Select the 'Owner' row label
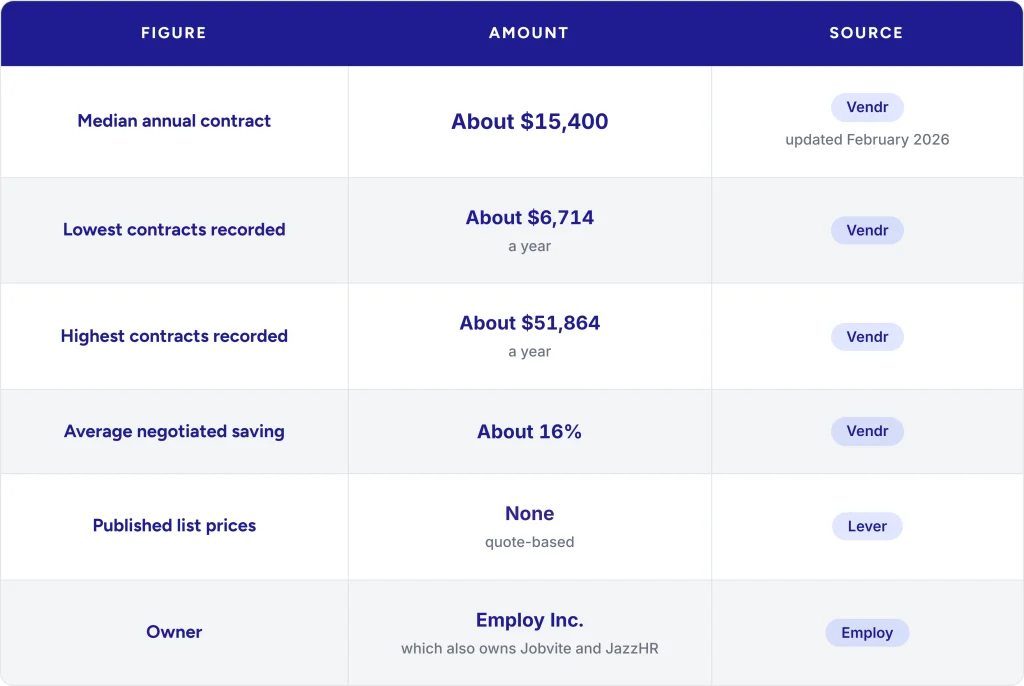The image size is (1024, 686). coord(174,632)
